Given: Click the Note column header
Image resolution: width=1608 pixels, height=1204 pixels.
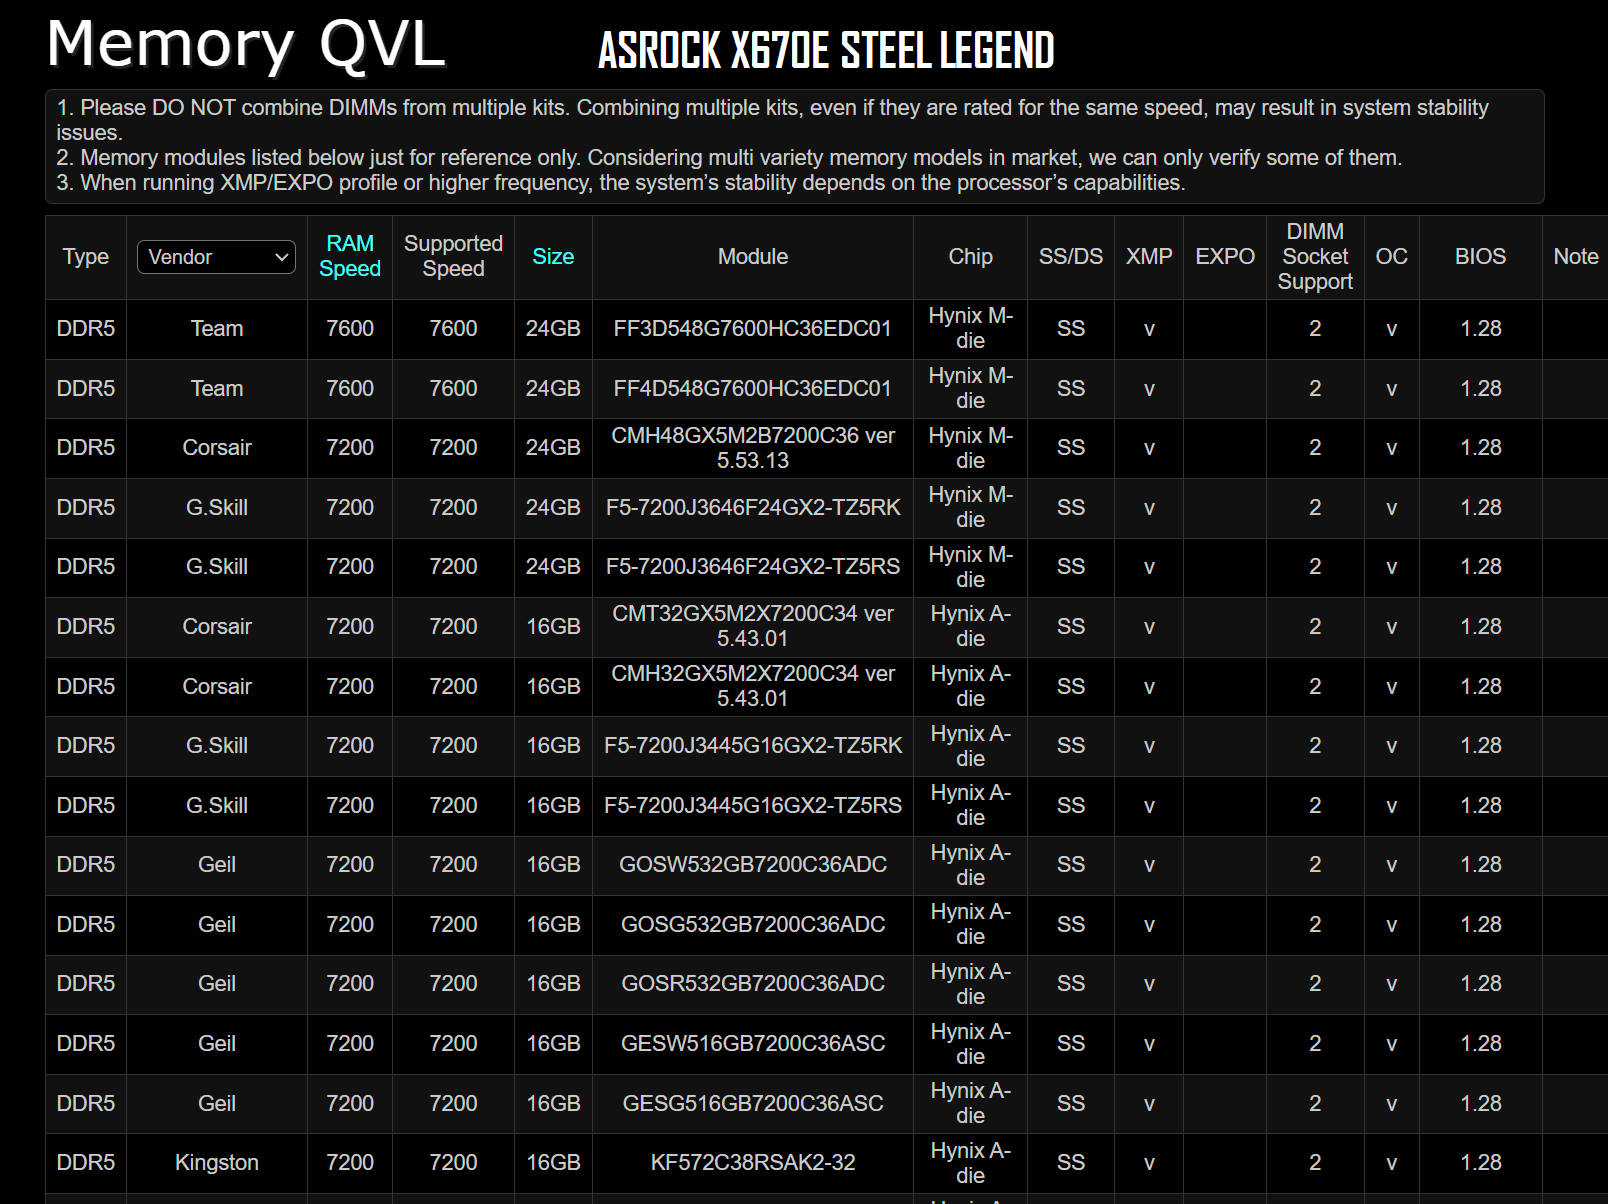Looking at the screenshot, I should coord(1576,257).
